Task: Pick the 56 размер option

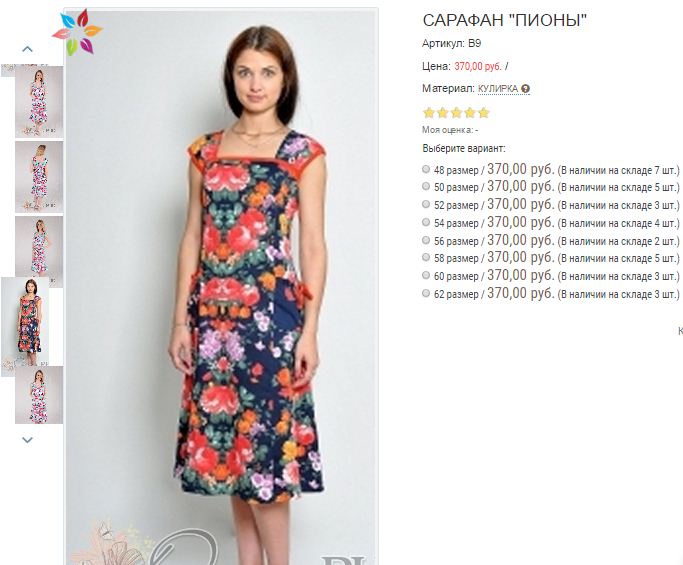Action: point(426,240)
